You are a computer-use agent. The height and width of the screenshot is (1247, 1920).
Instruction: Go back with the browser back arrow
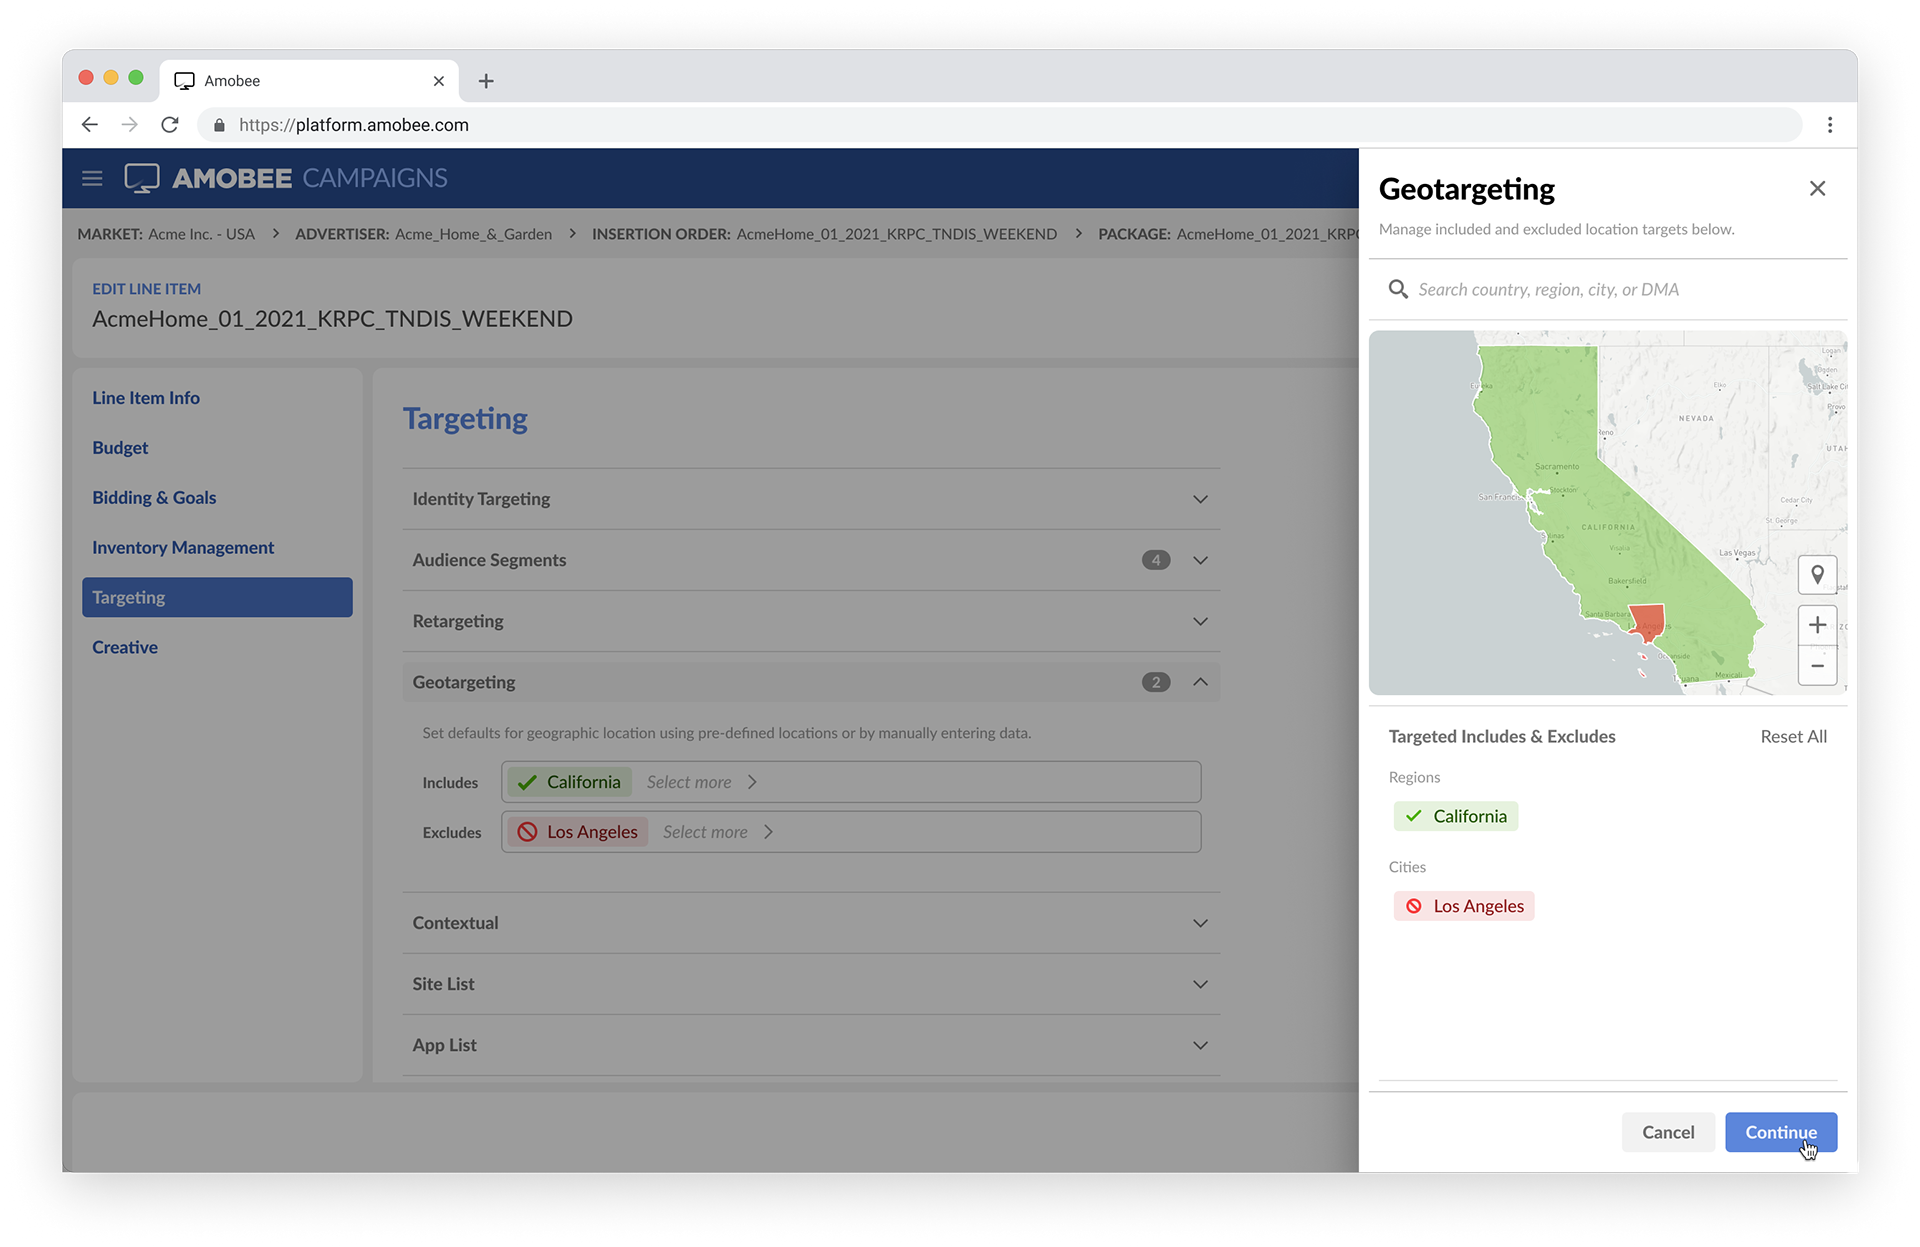click(x=90, y=125)
